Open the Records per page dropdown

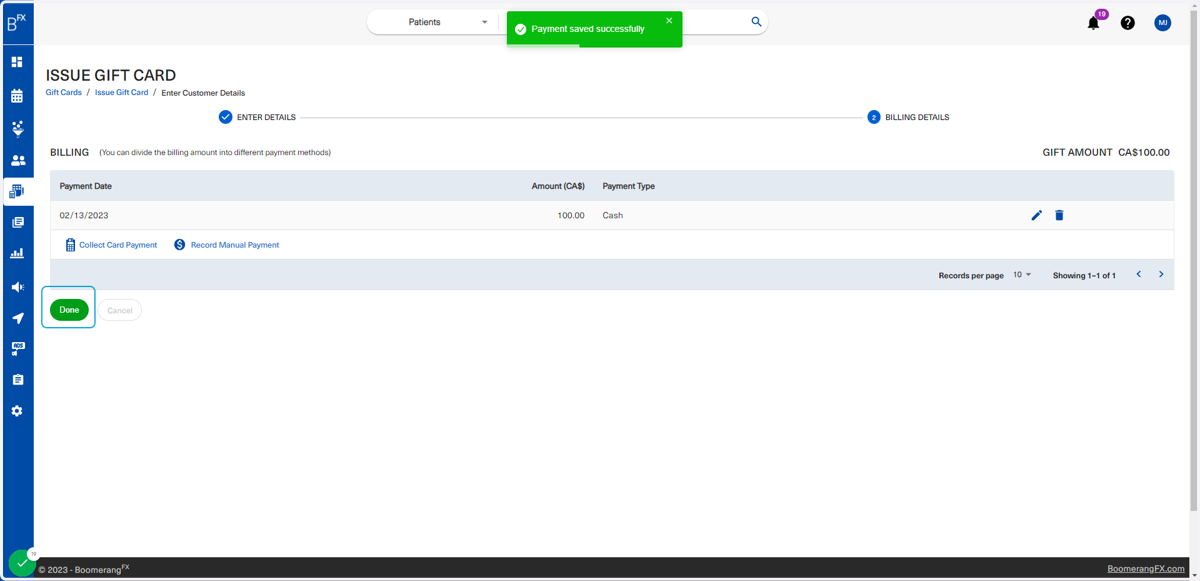click(x=1021, y=274)
